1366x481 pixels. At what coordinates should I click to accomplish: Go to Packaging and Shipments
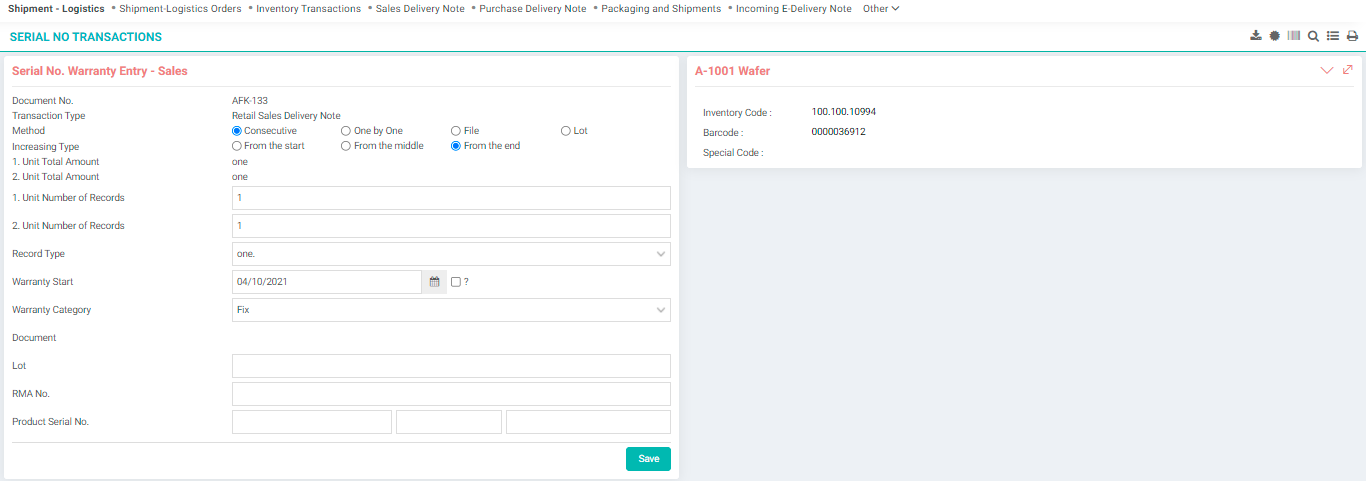coord(661,8)
